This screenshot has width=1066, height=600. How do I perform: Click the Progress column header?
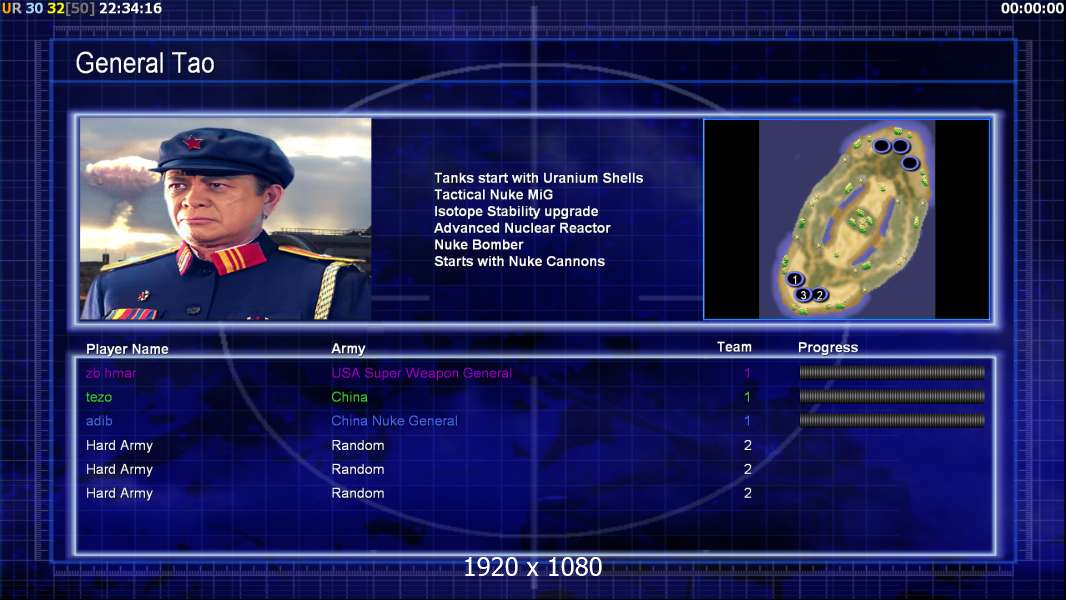[x=827, y=347]
